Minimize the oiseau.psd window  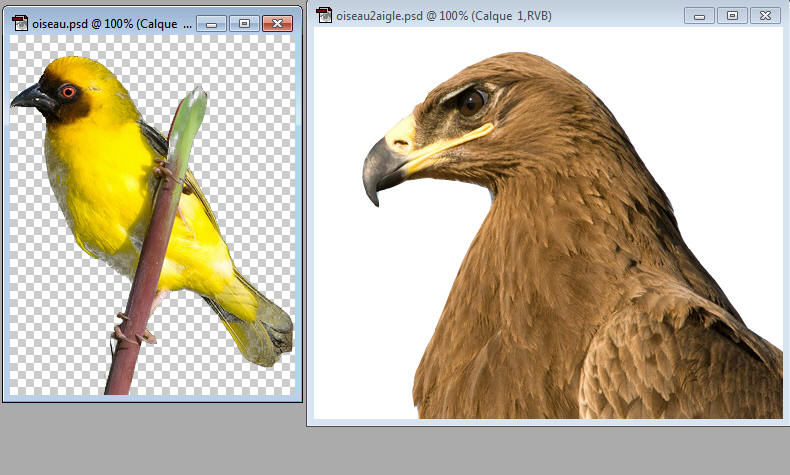coord(211,24)
